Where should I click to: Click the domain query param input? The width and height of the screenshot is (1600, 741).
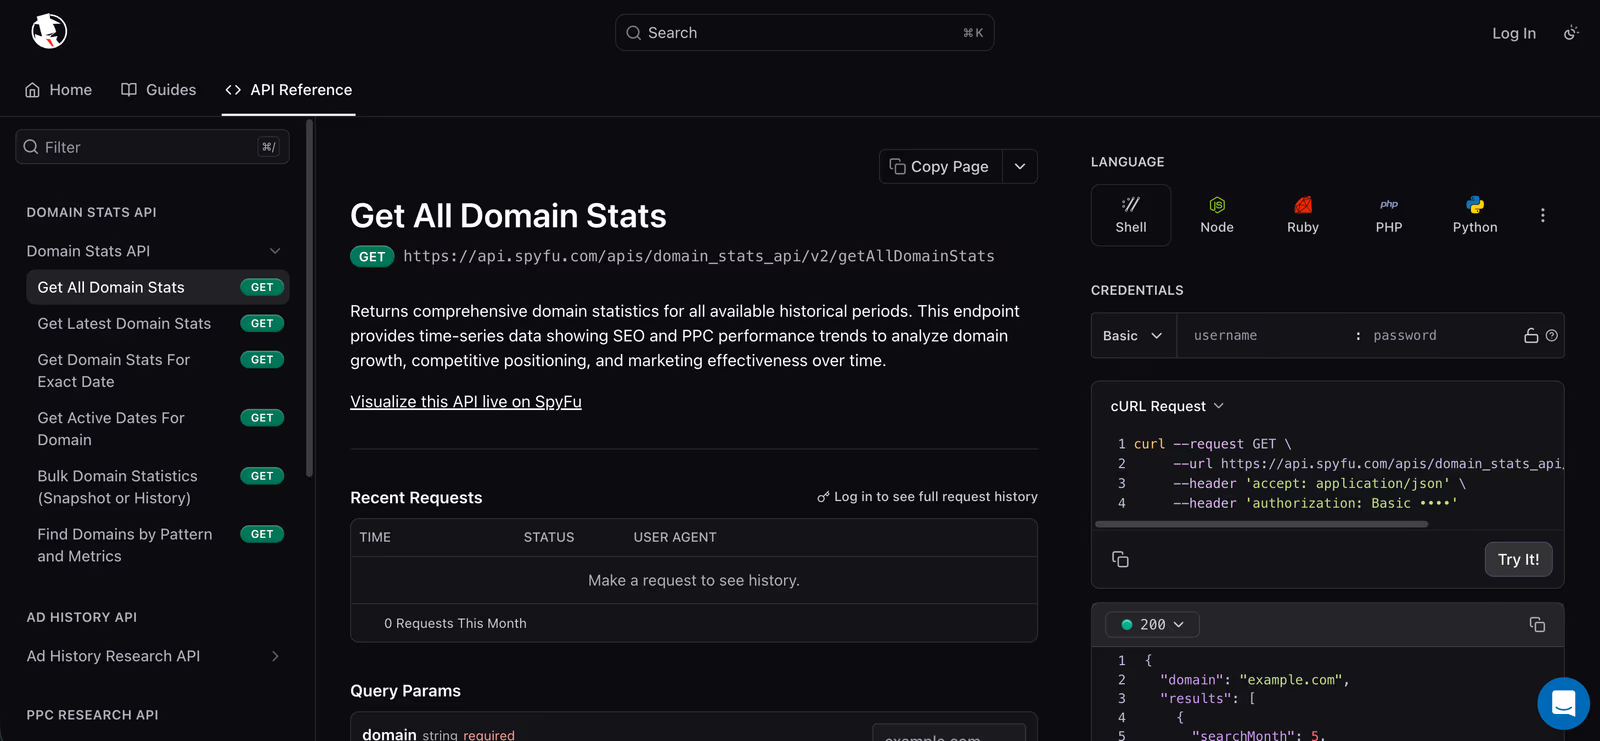click(948, 734)
